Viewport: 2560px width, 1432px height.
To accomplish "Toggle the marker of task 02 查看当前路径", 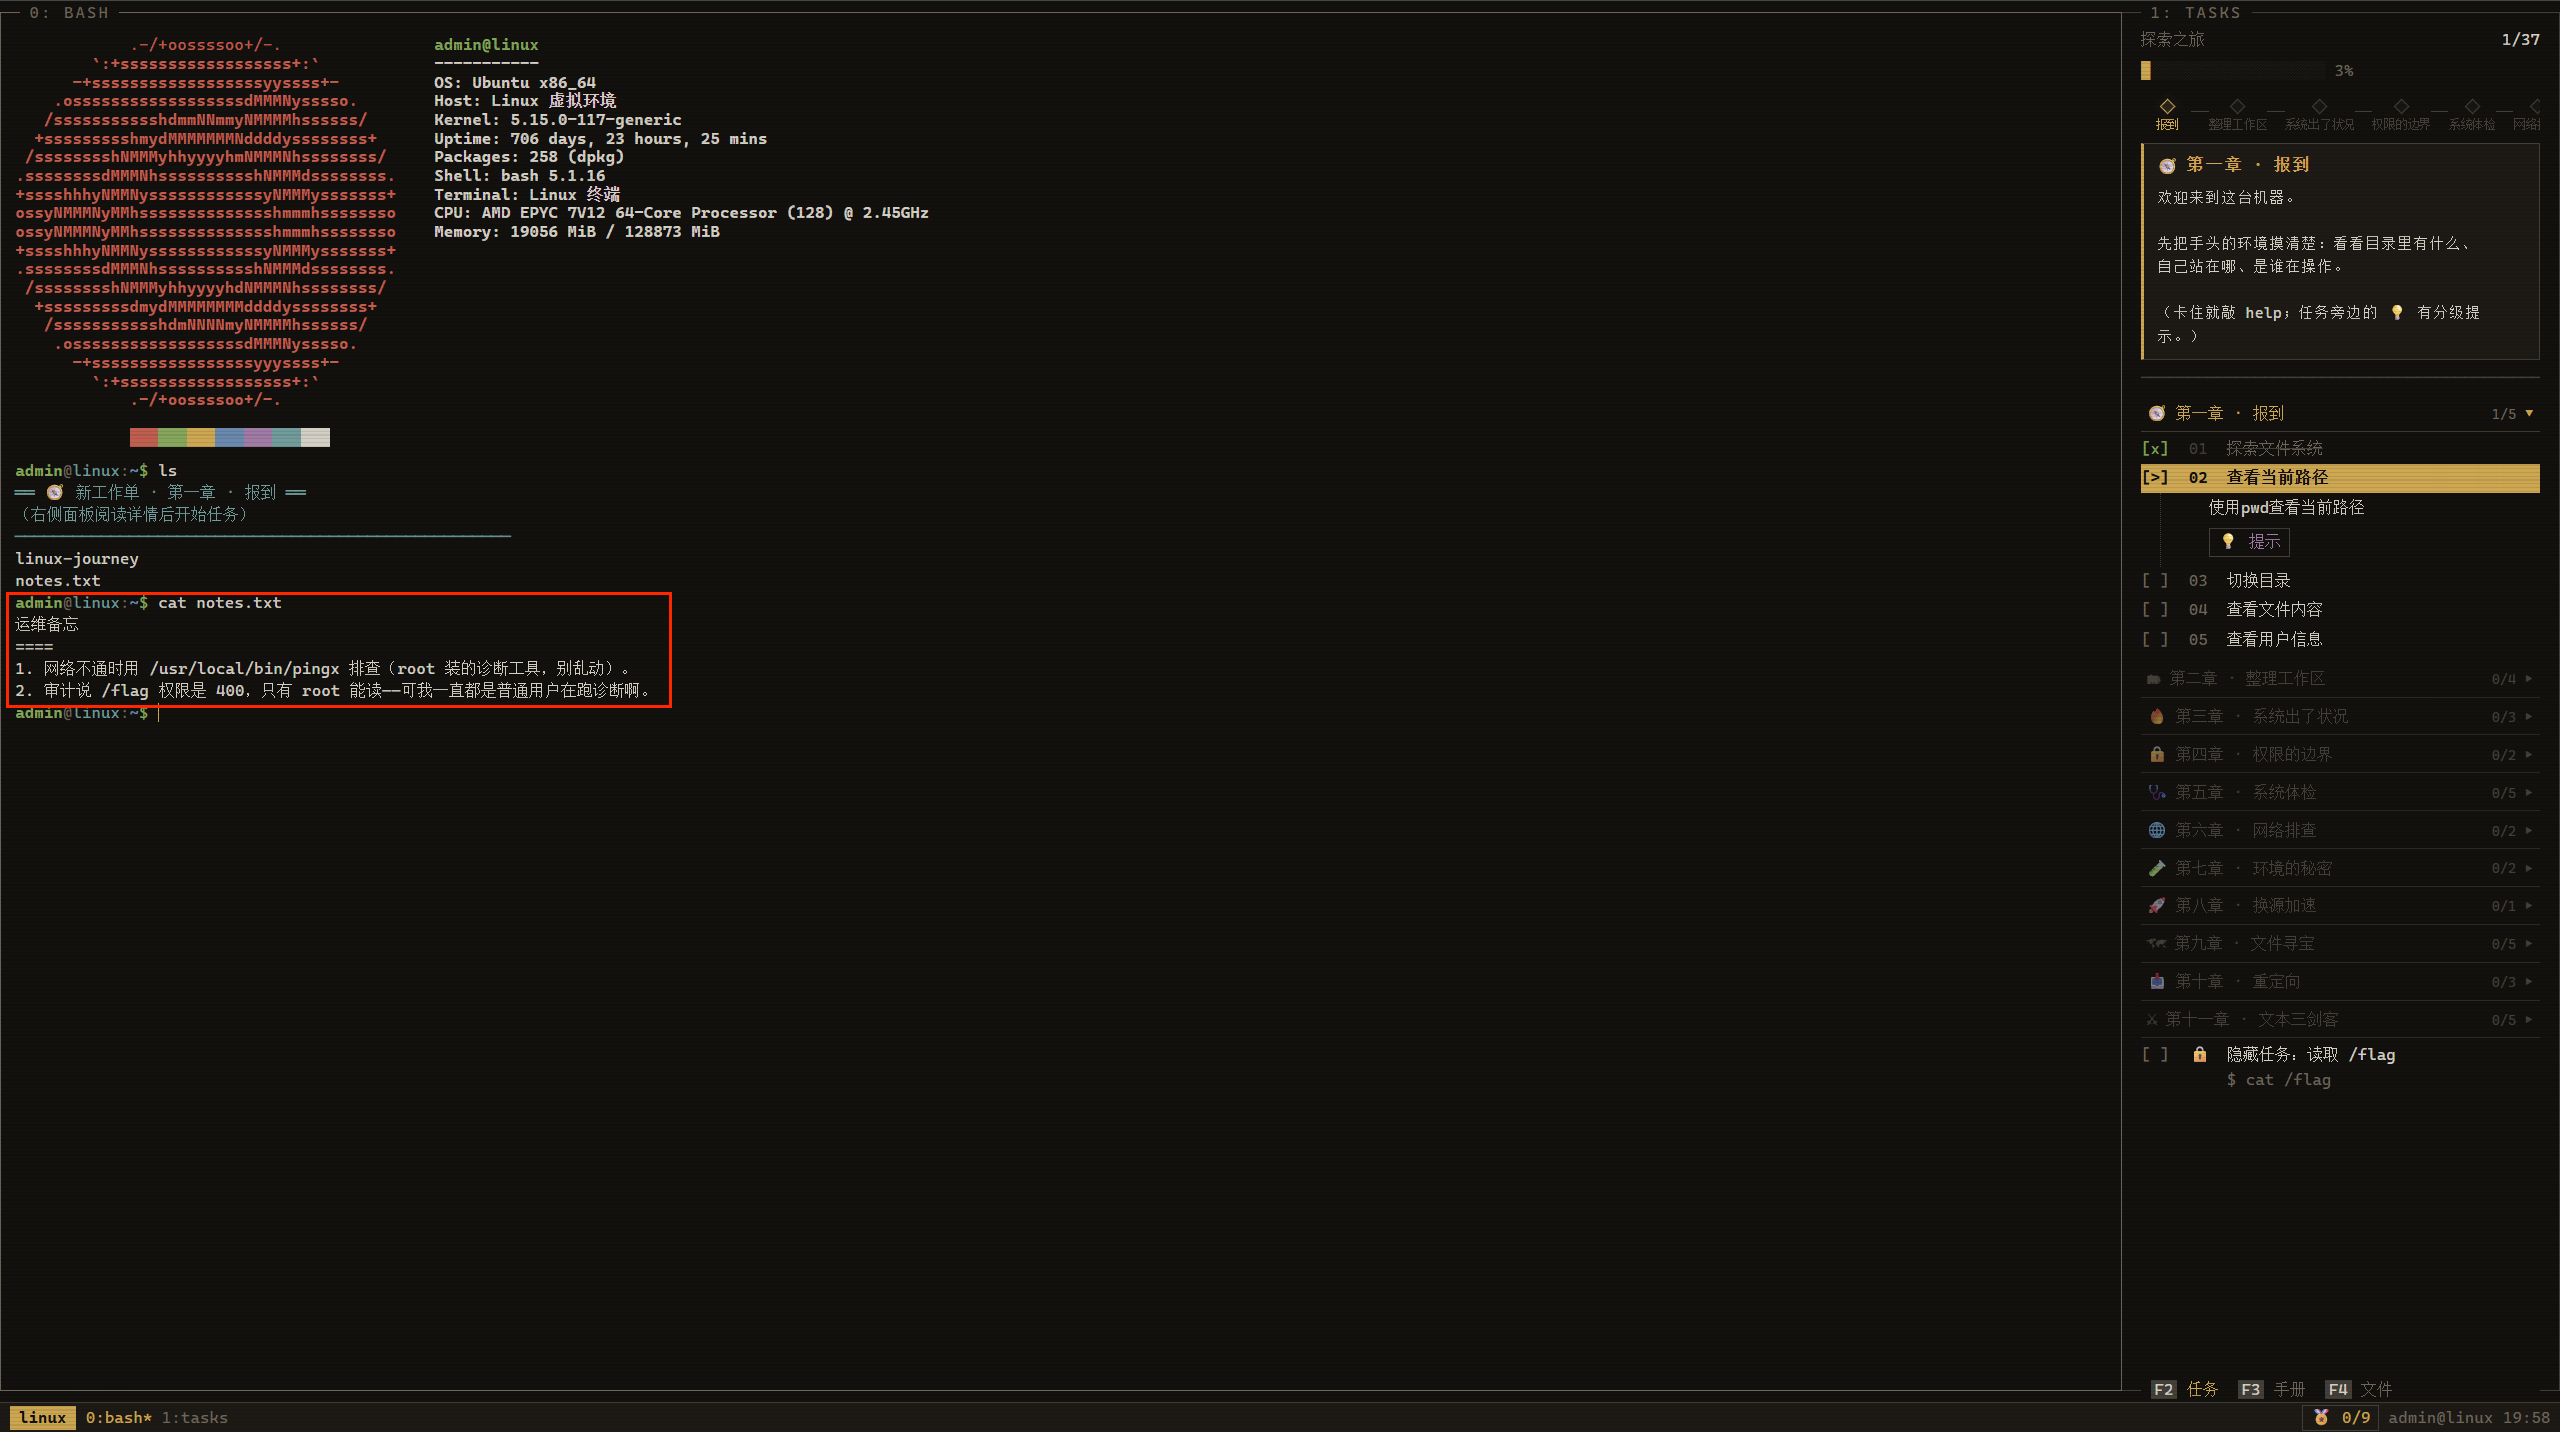I will [x=2155, y=478].
